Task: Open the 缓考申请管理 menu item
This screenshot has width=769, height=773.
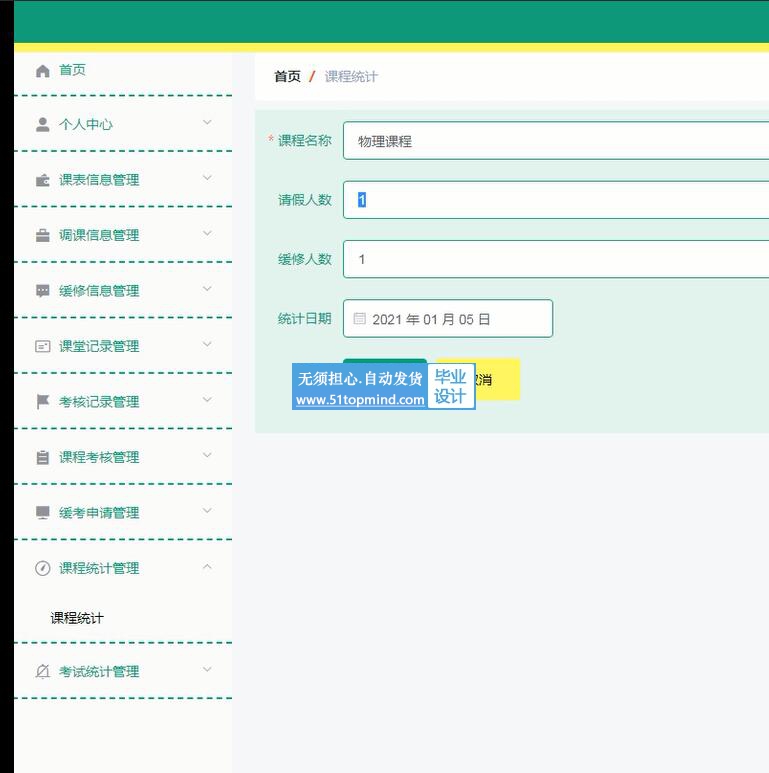Action: point(98,513)
